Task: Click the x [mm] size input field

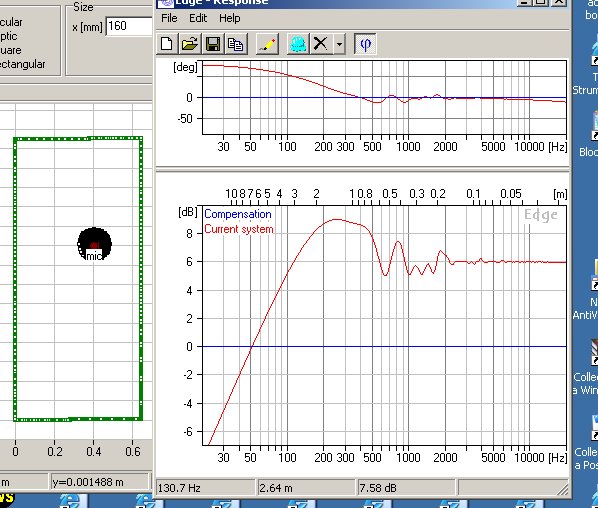Action: coord(129,26)
